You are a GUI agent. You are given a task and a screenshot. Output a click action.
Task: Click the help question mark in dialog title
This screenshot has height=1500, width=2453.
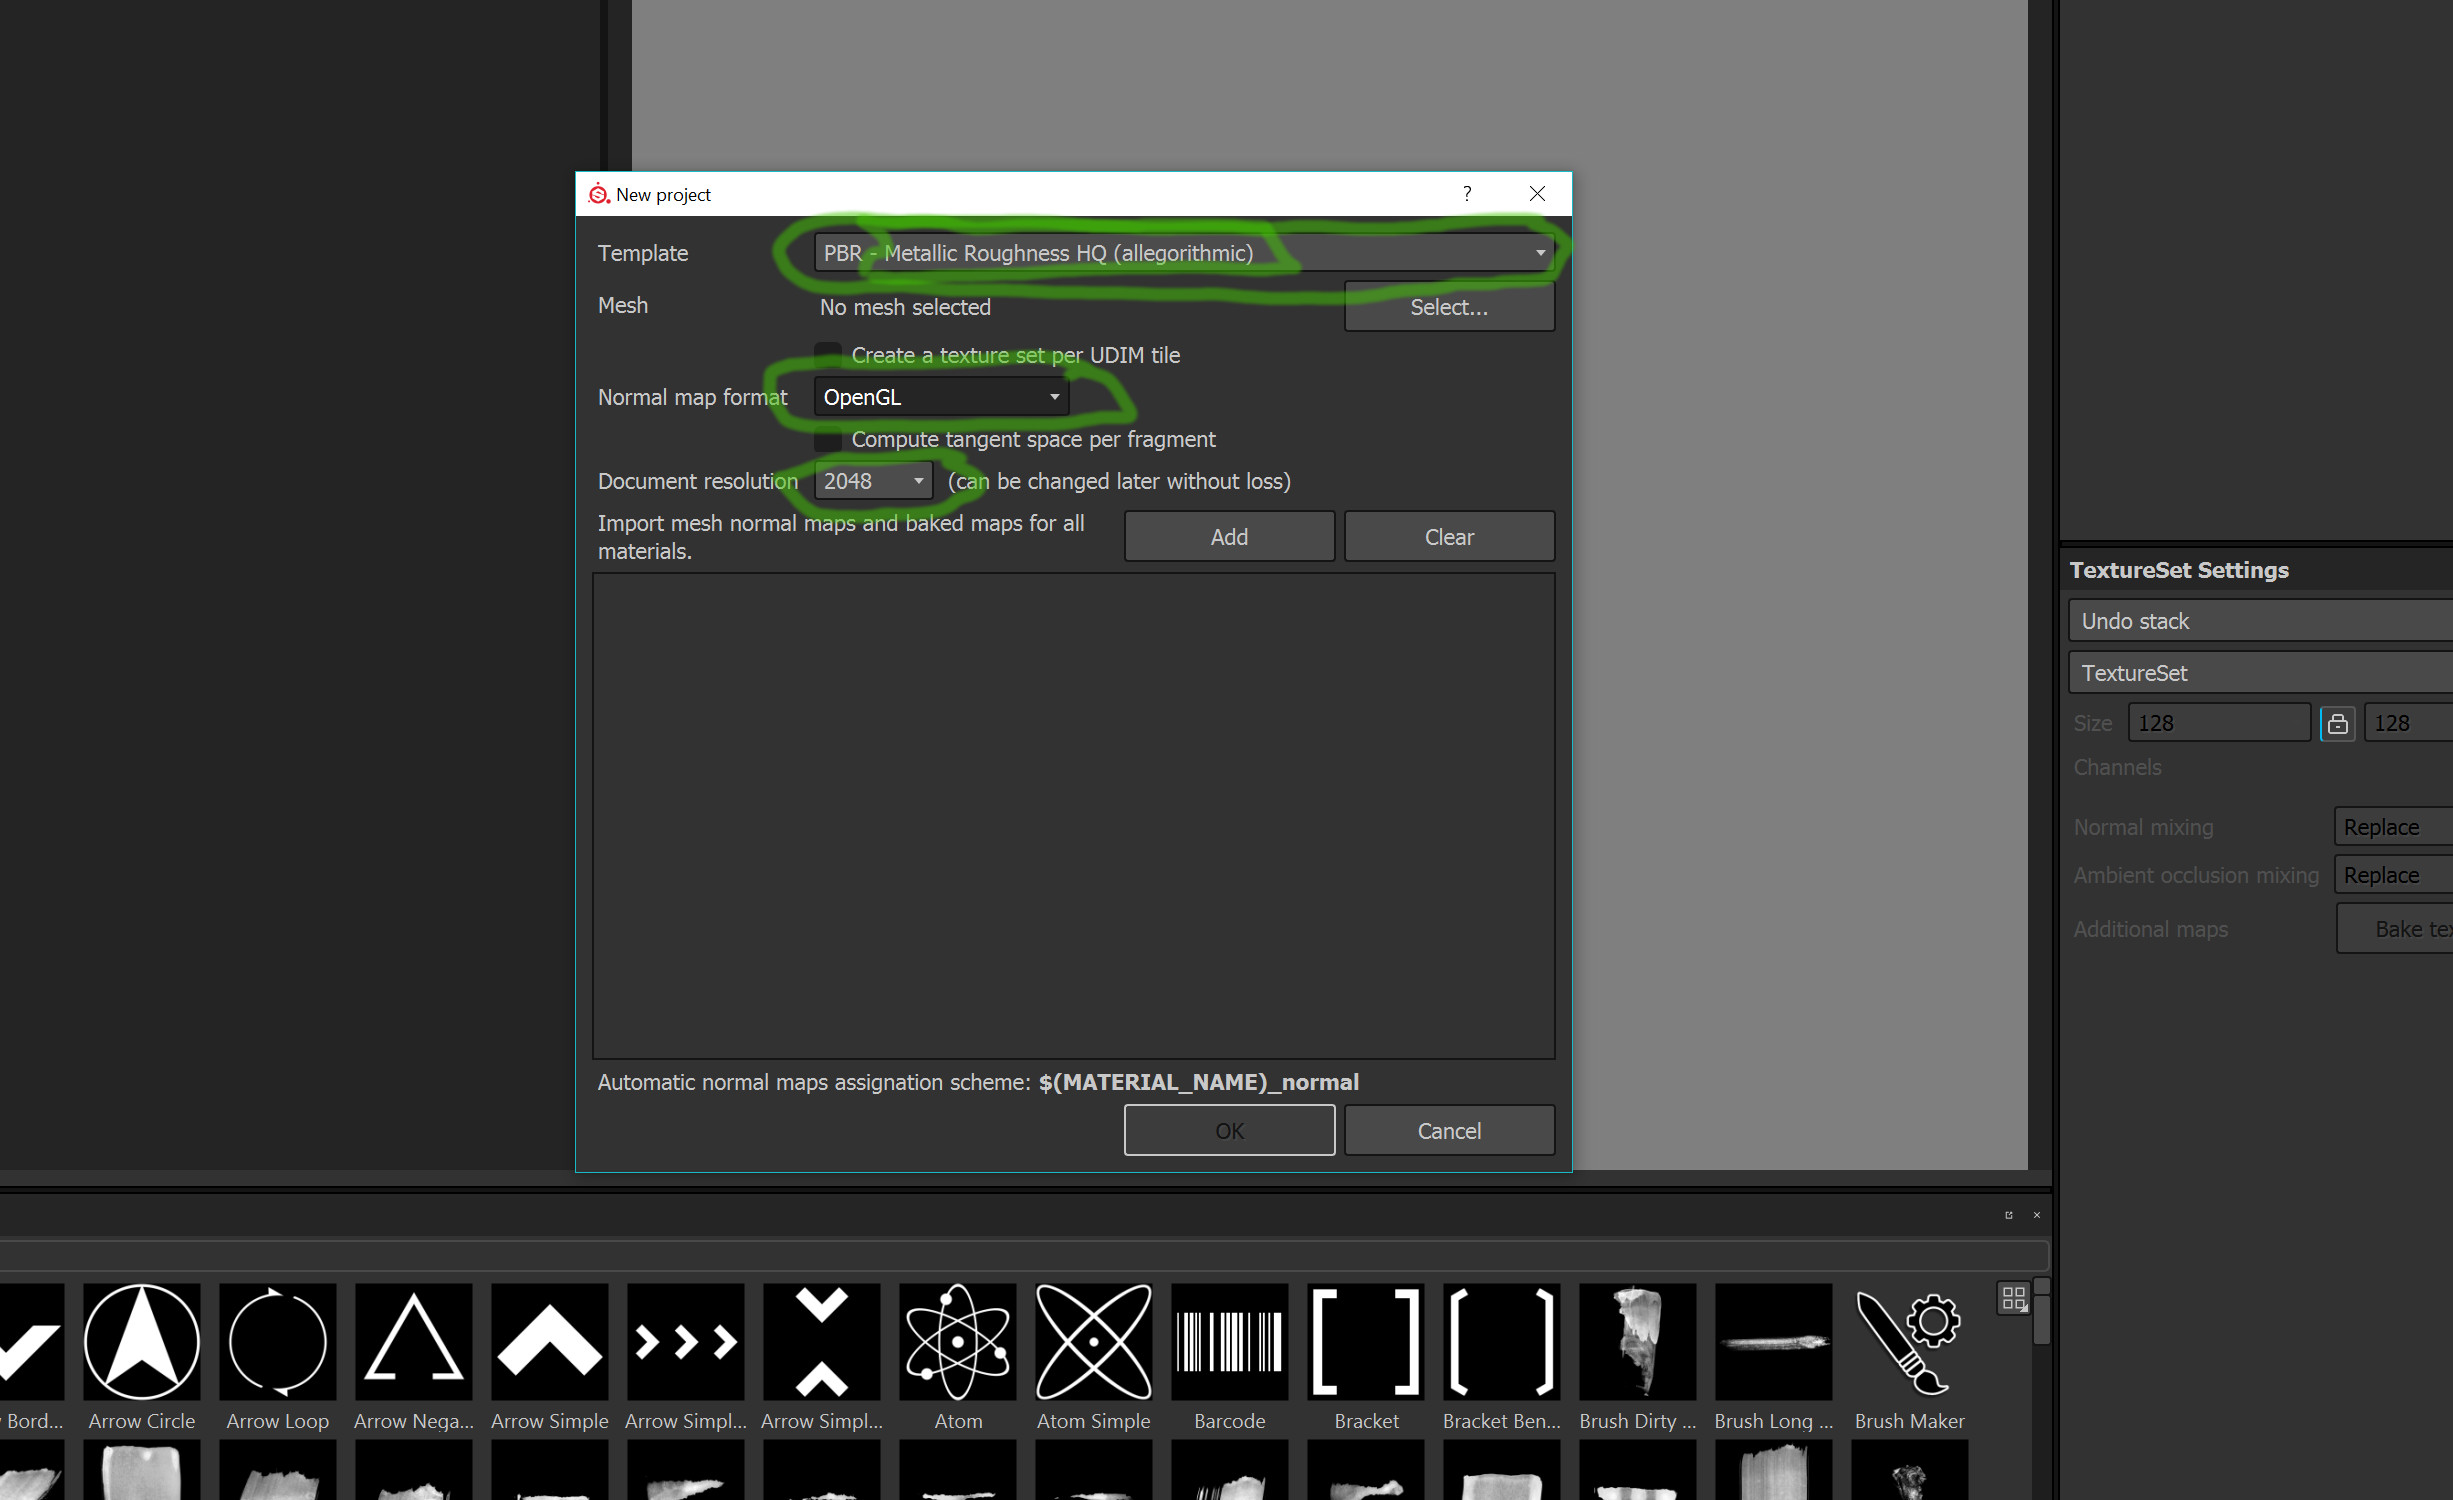(1466, 194)
